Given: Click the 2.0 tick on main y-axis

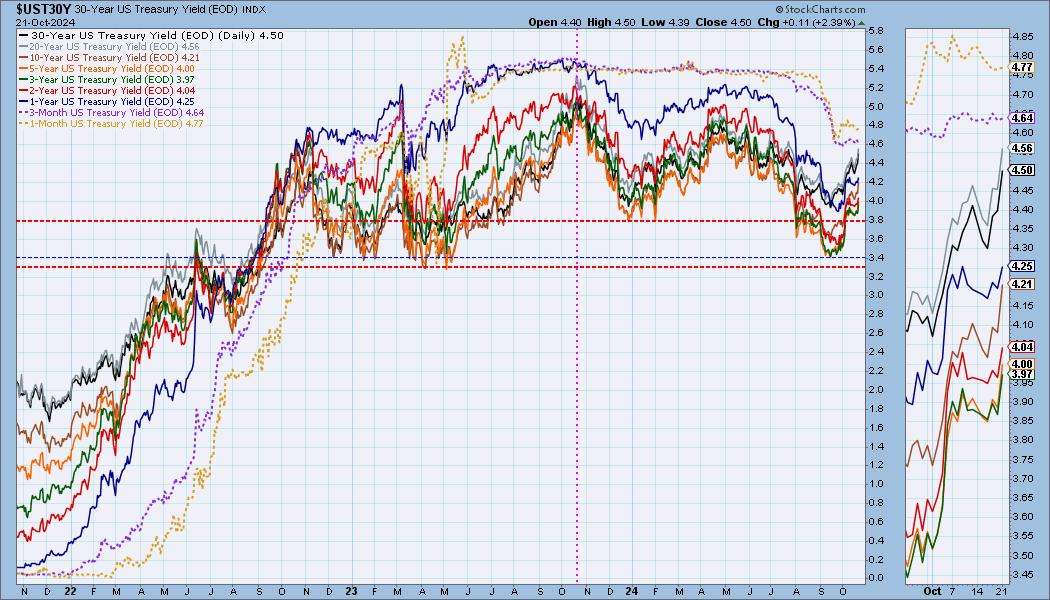Looking at the screenshot, I should (876, 390).
